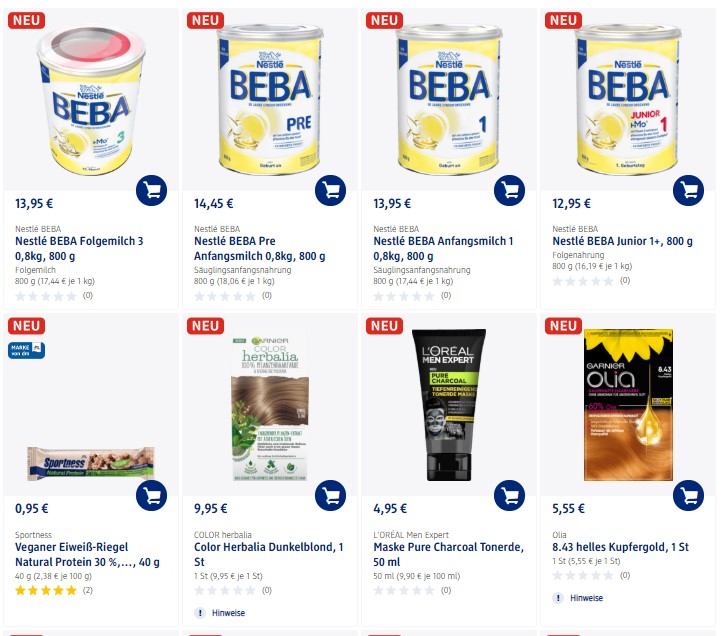This screenshot has height=636, width=723.
Task: Open Veganer Eiweiß-Riegel Natural Protein link
Action: pyautogui.click(x=88, y=554)
